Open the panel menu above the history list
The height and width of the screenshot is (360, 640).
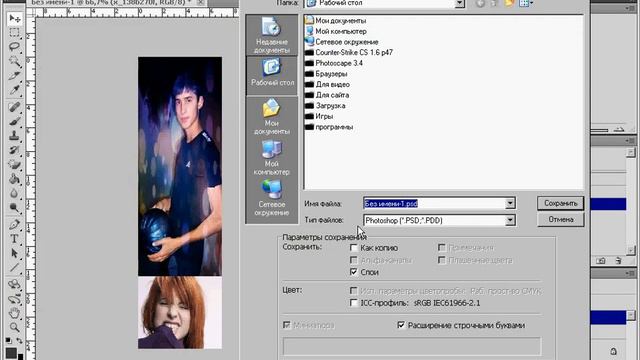coord(631,140)
